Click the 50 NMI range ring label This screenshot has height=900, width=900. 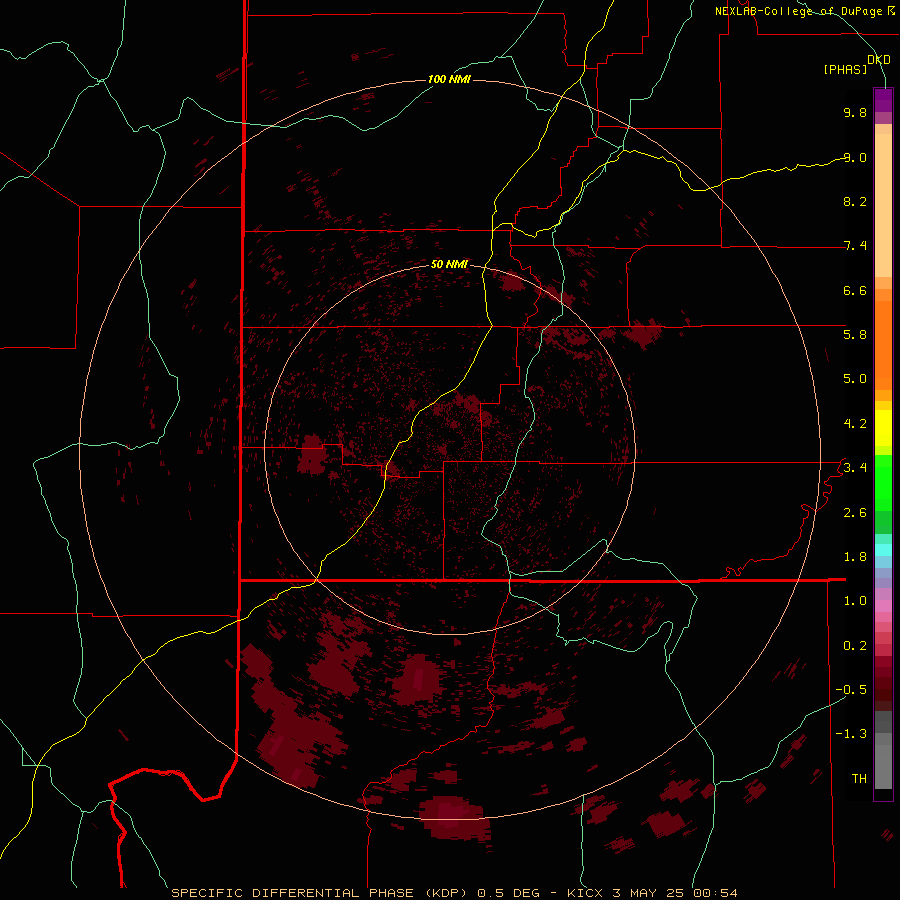pos(449,264)
